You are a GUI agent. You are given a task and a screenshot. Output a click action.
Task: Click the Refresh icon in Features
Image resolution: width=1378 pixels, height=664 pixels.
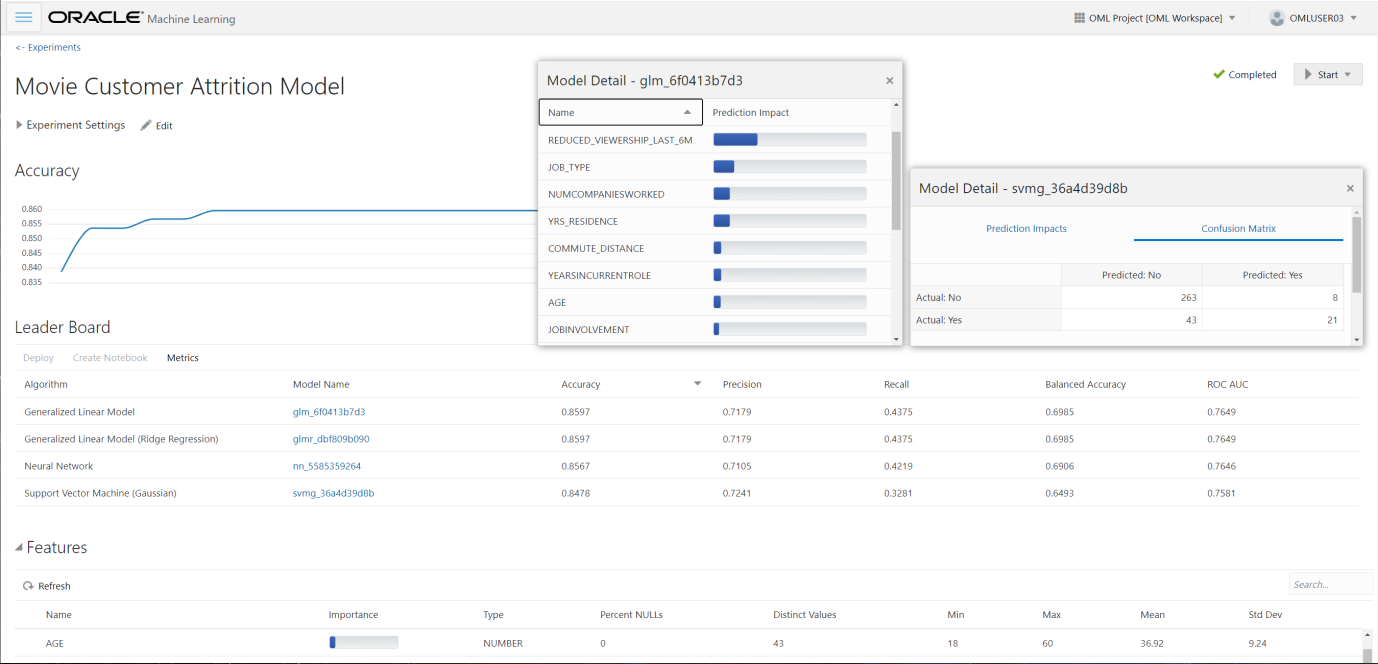coord(27,586)
